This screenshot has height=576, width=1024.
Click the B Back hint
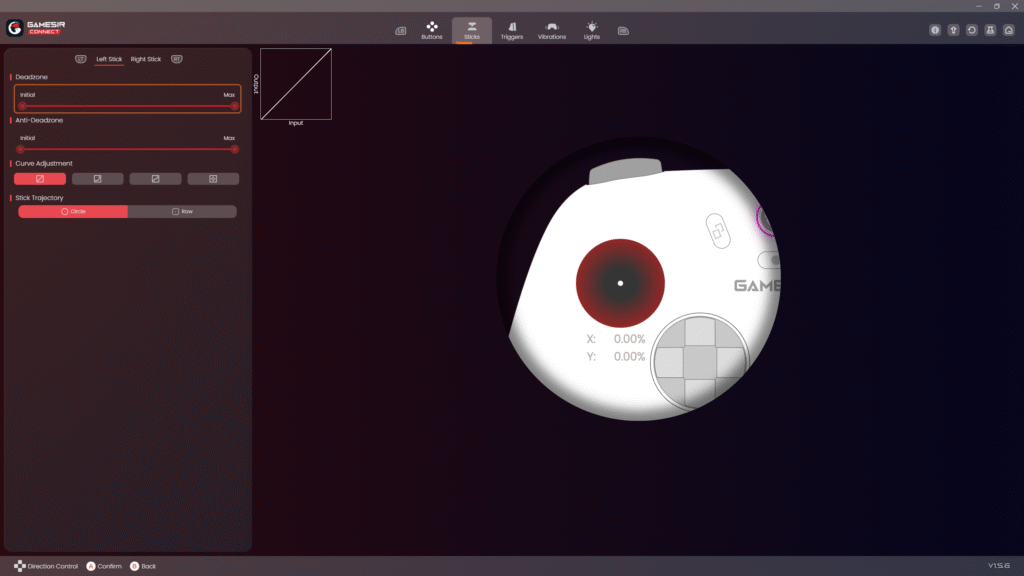pos(143,566)
